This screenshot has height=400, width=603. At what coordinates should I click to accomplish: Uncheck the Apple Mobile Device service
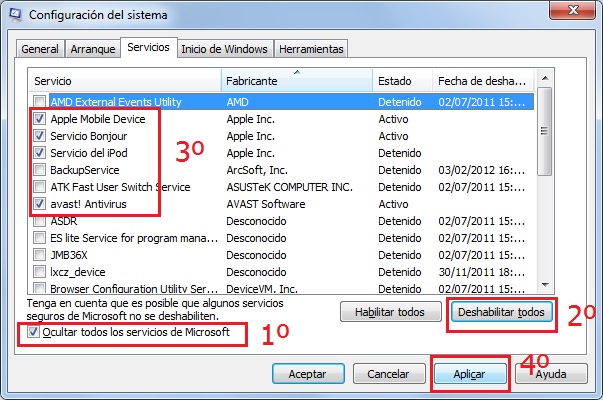[39, 119]
